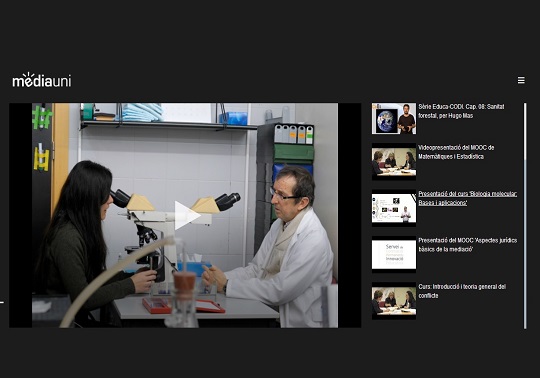
Task: Go to the mediauni logo homepage
Action: point(42,80)
